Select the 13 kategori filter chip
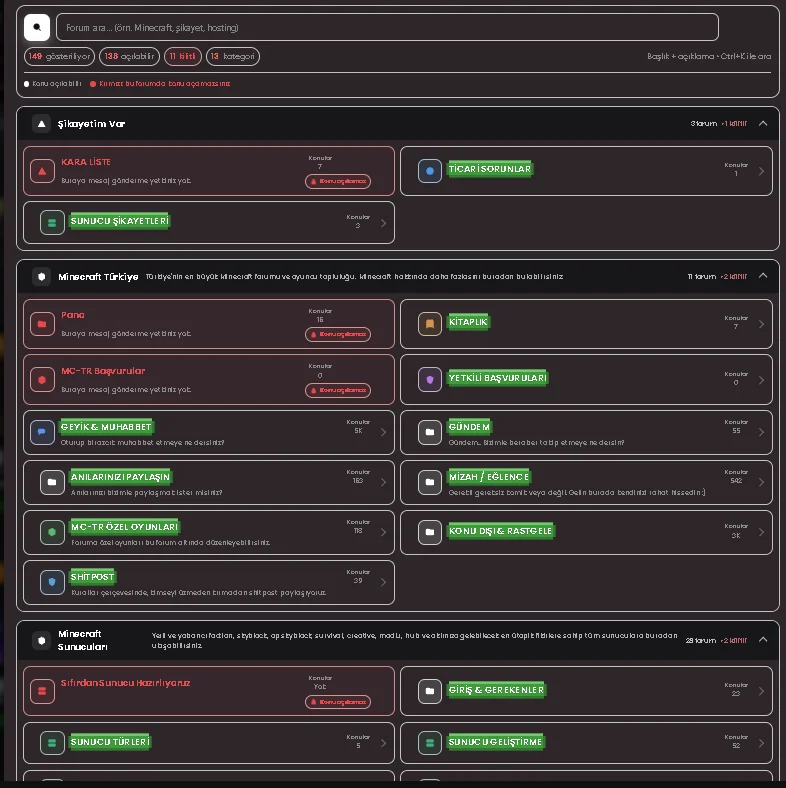786x788 pixels. [x=233, y=56]
